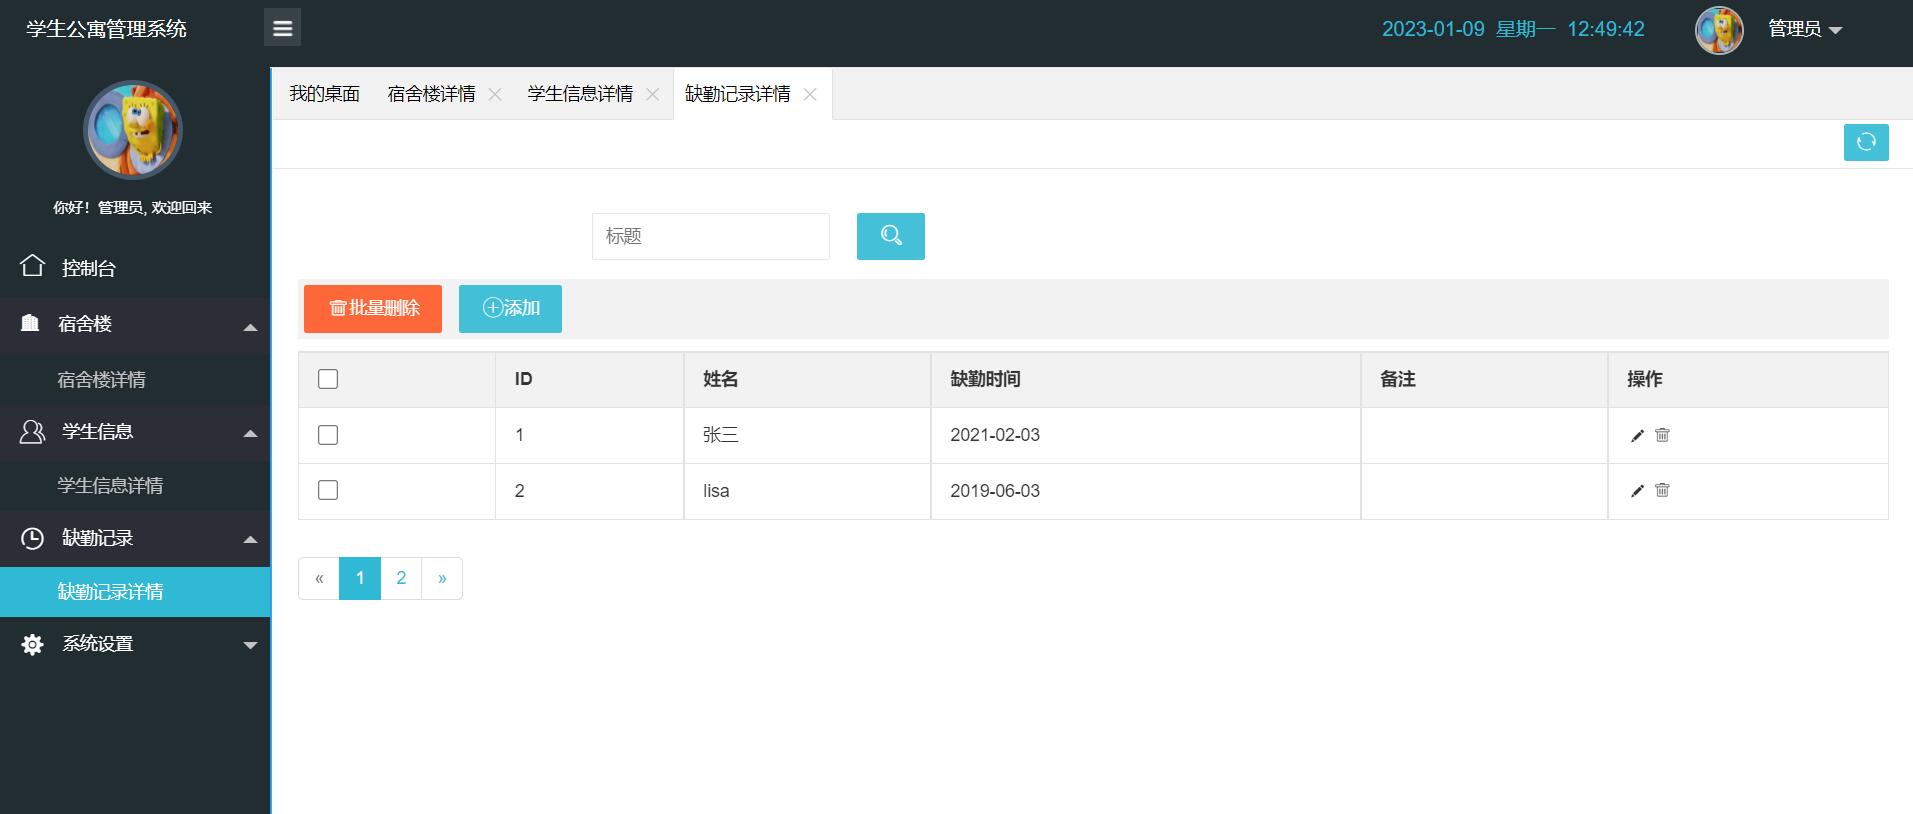This screenshot has height=814, width=1913.
Task: Edit row 张三 with pencil icon
Action: pos(1637,435)
